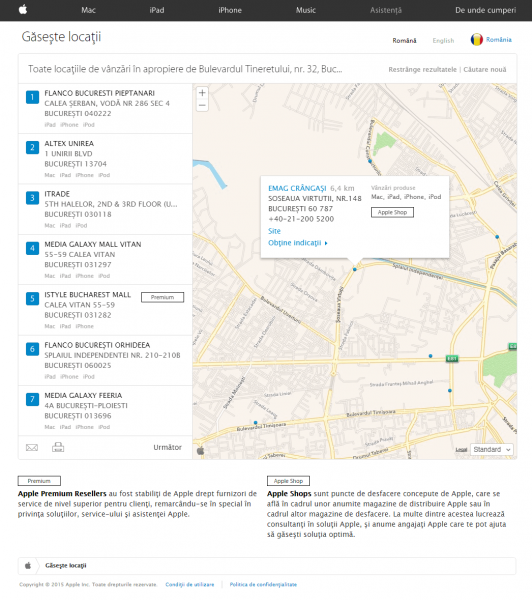Zoom out the map with minus button
The height and width of the screenshot is (600, 532).
click(202, 105)
